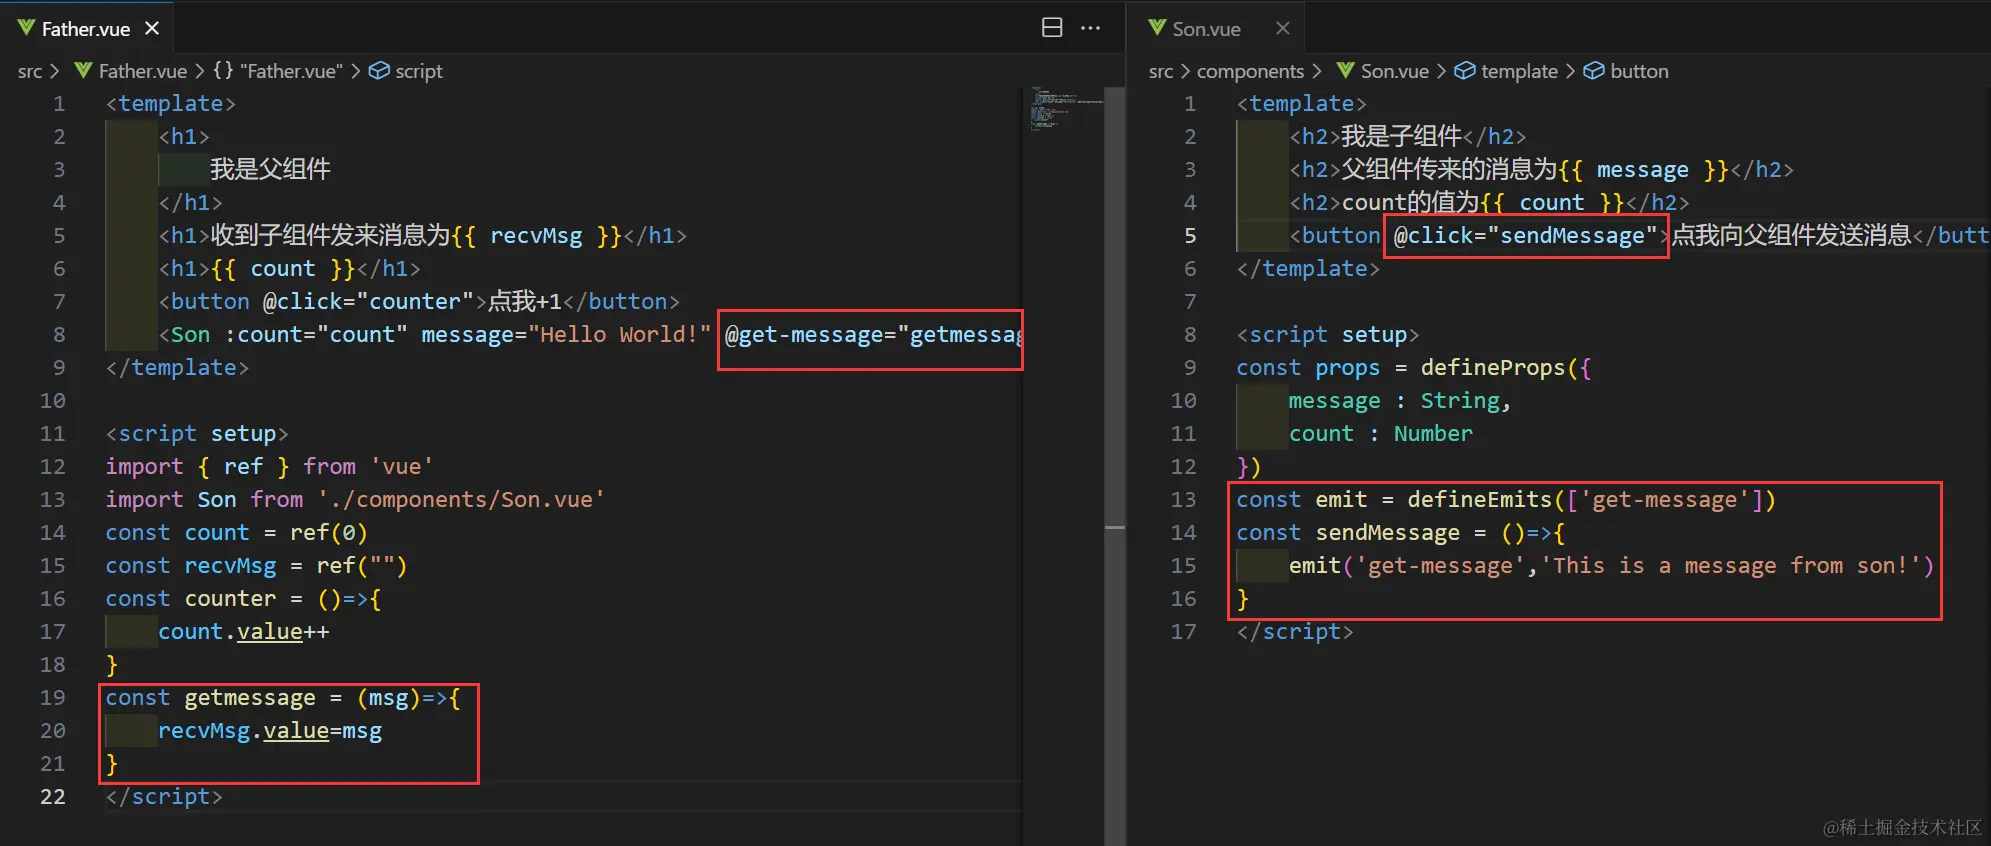Click the button symbol icon in right breadcrumb

[1594, 71]
